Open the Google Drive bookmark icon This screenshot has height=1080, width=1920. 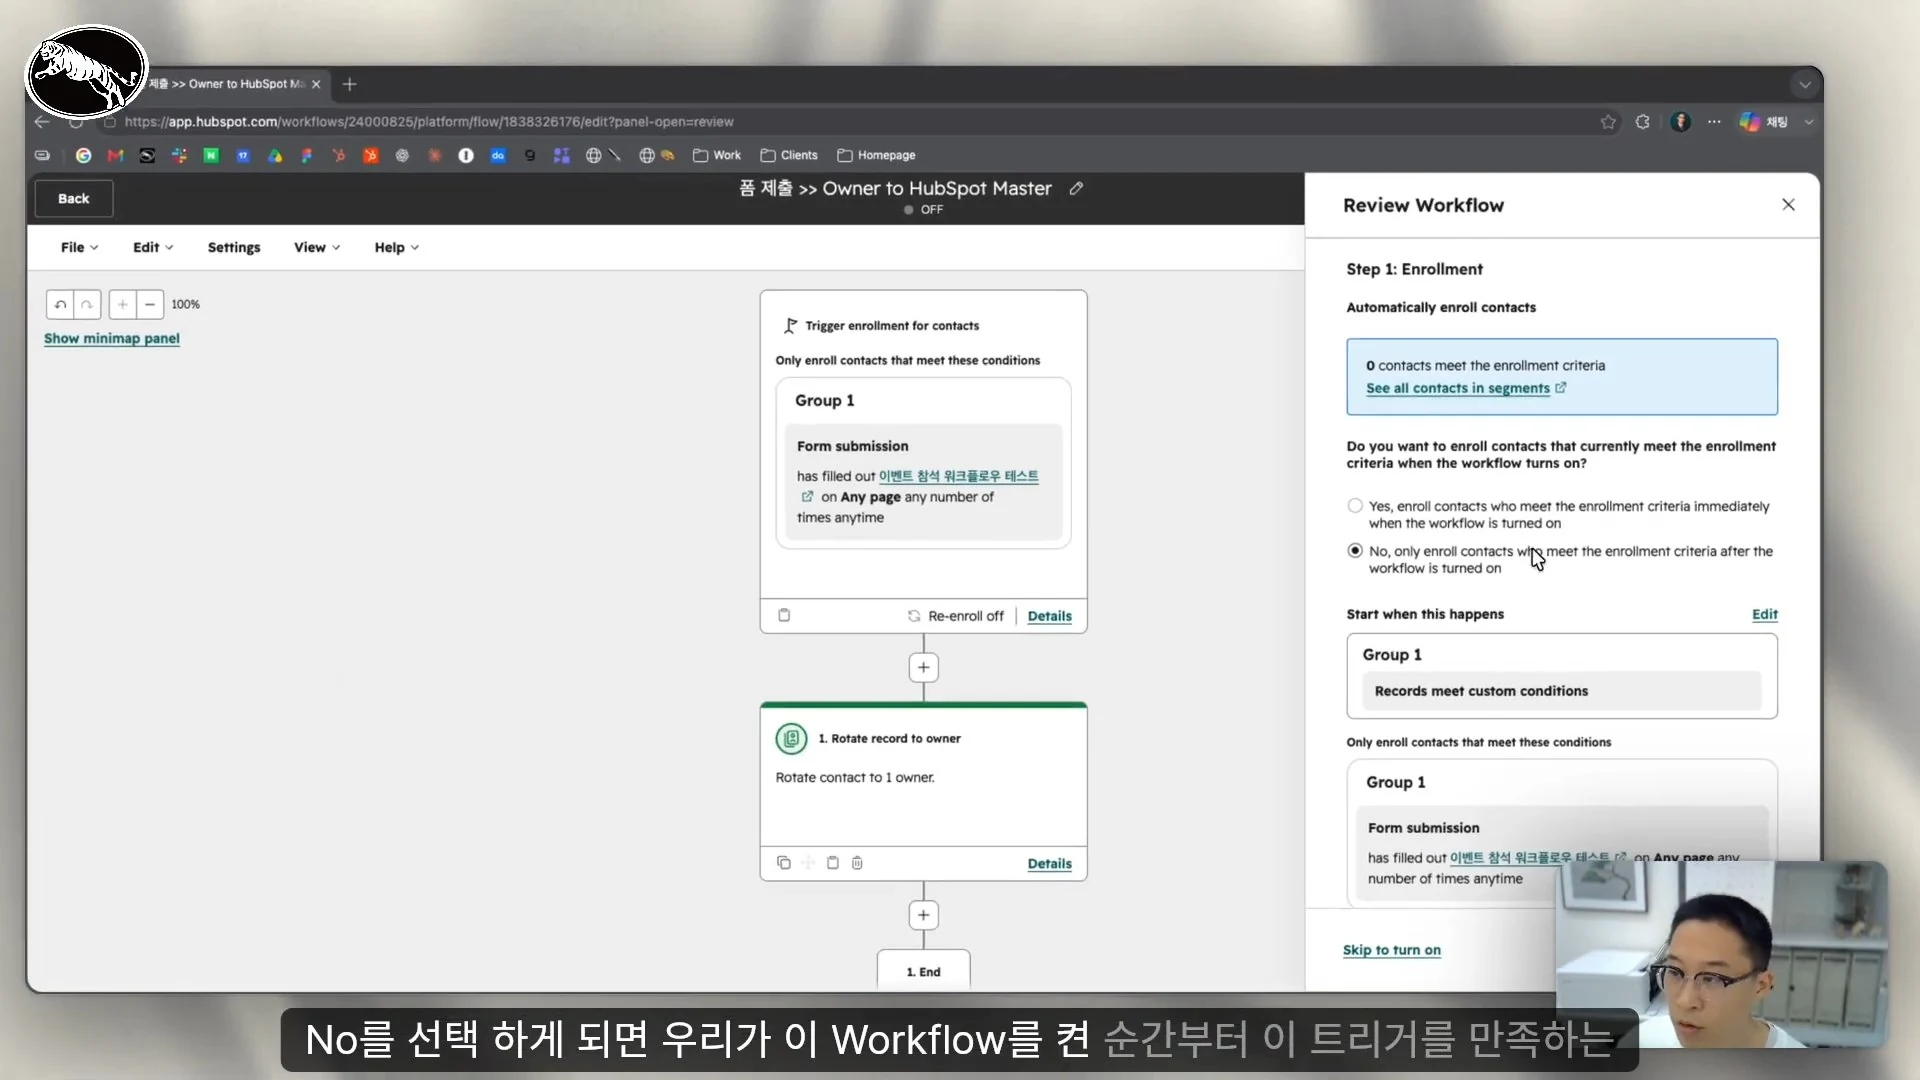[x=275, y=155]
